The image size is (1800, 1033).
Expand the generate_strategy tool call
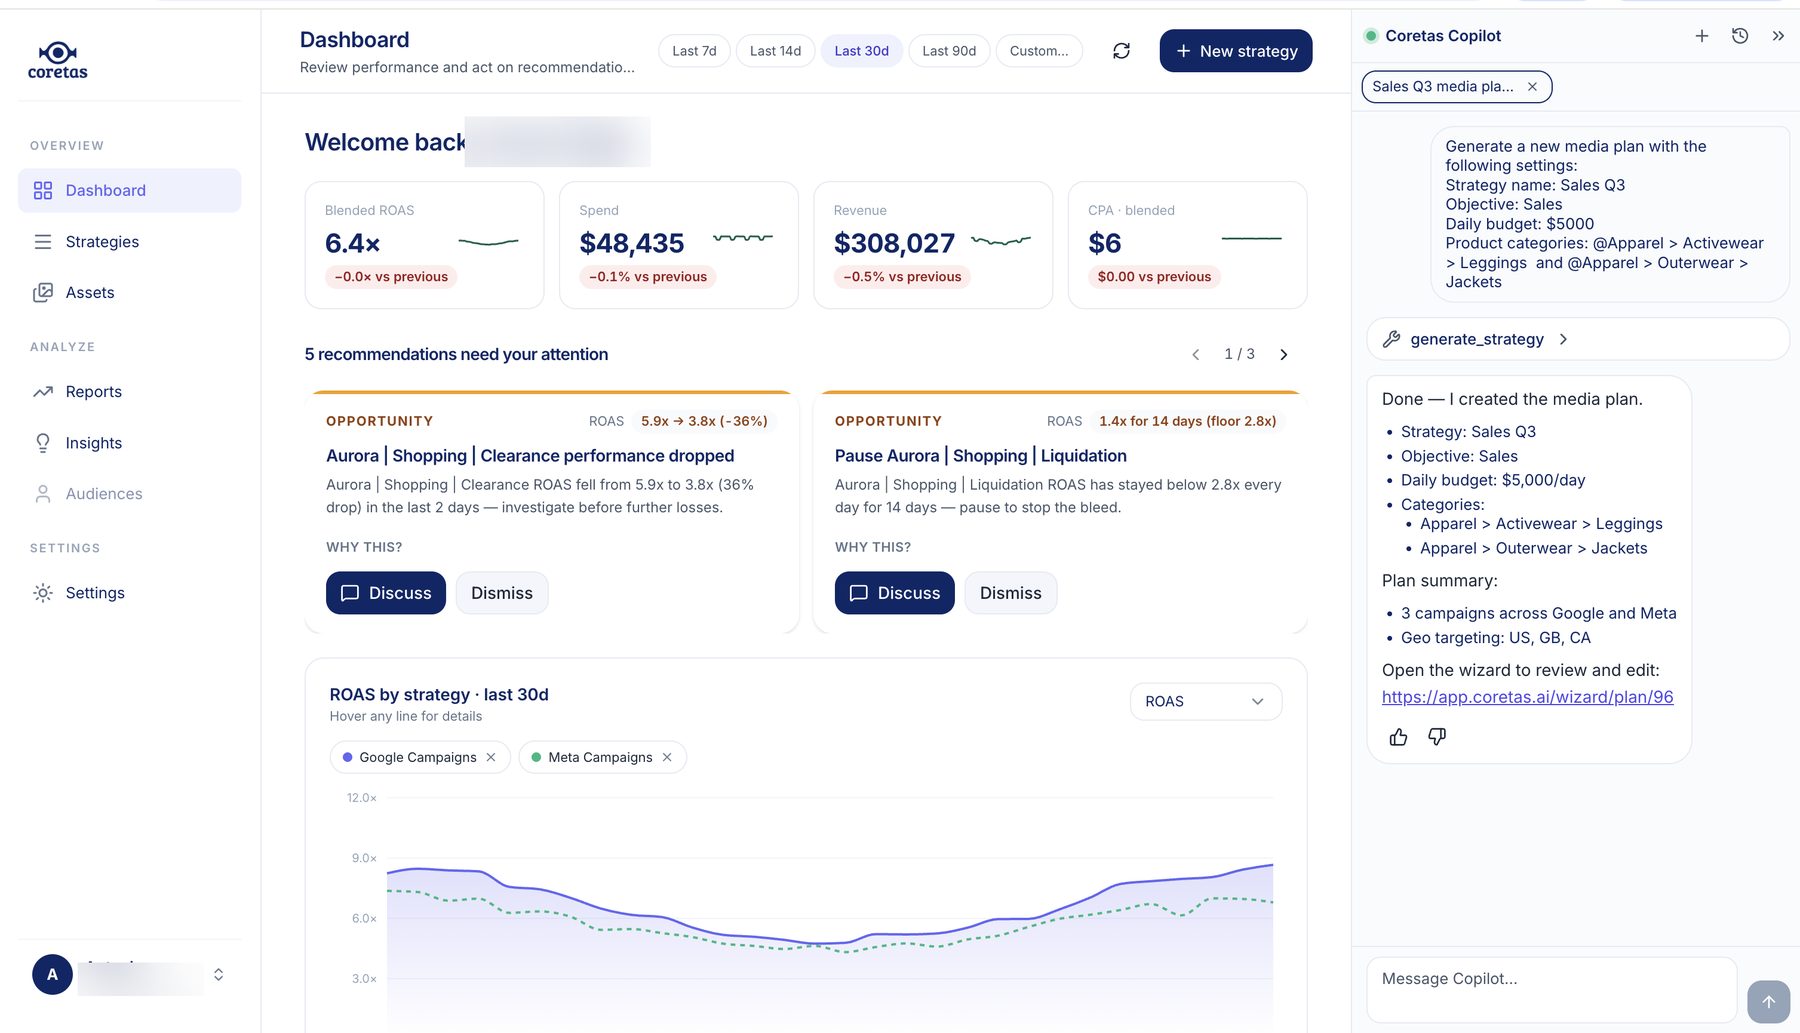tap(1578, 339)
